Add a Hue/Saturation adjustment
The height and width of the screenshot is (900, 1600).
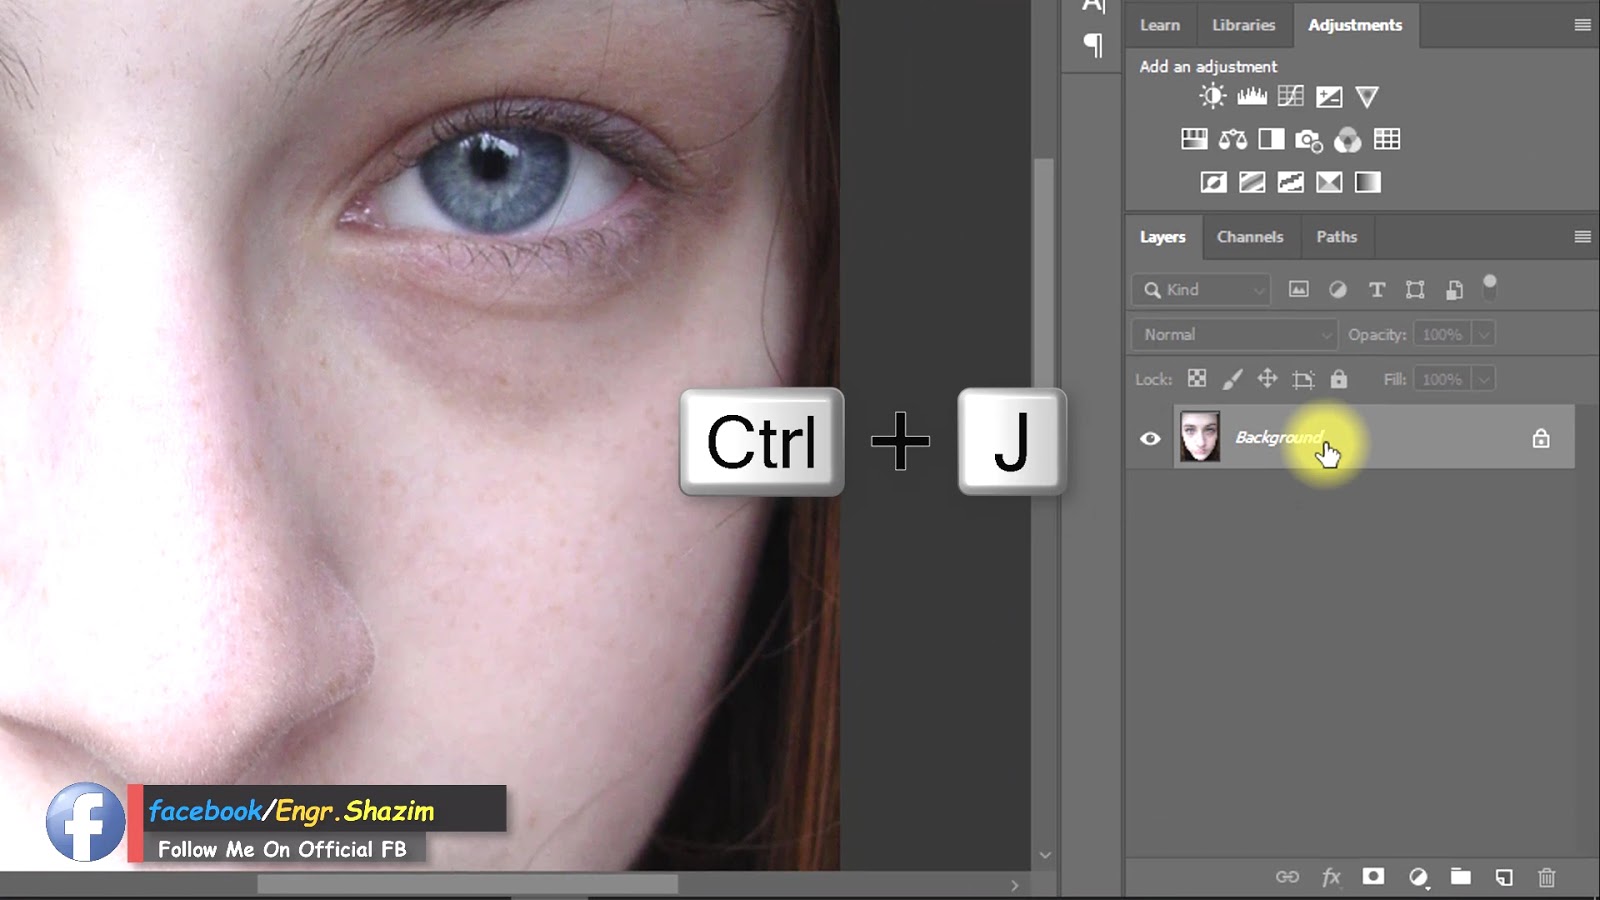pos(1192,139)
